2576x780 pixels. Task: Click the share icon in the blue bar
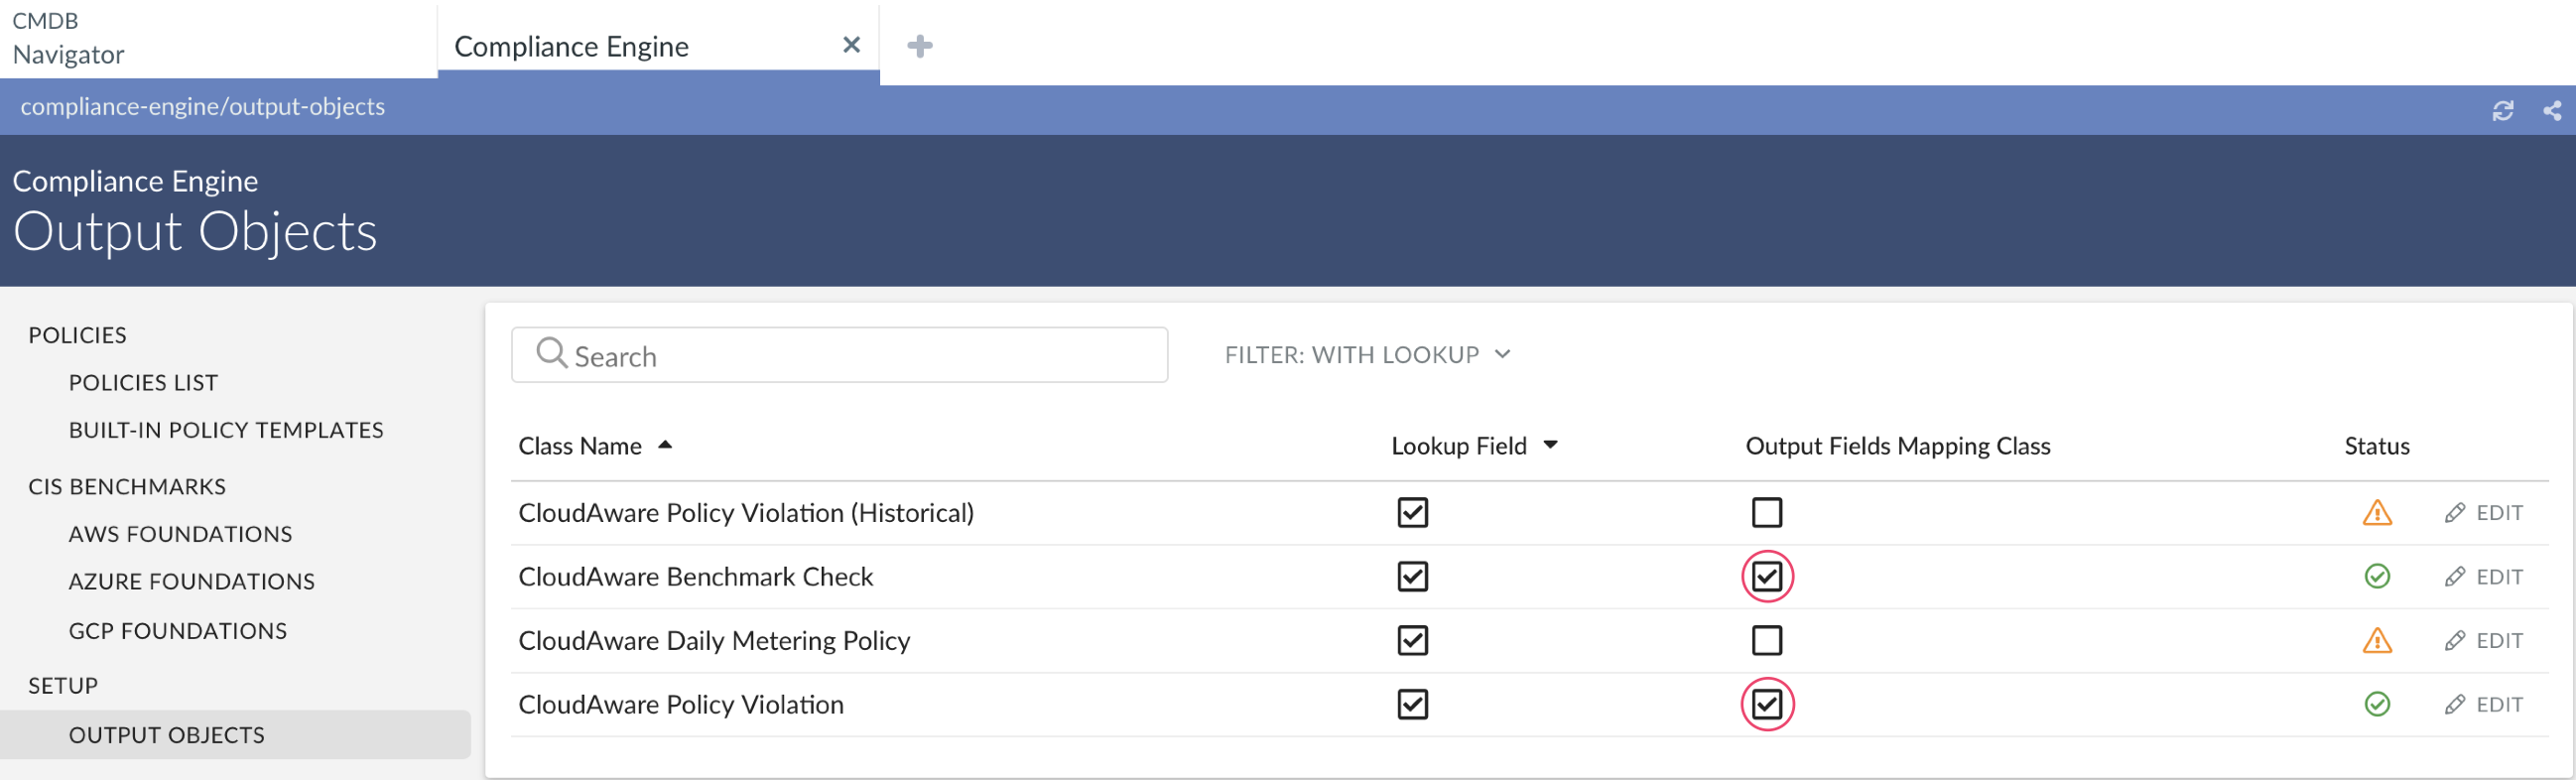coord(2552,111)
